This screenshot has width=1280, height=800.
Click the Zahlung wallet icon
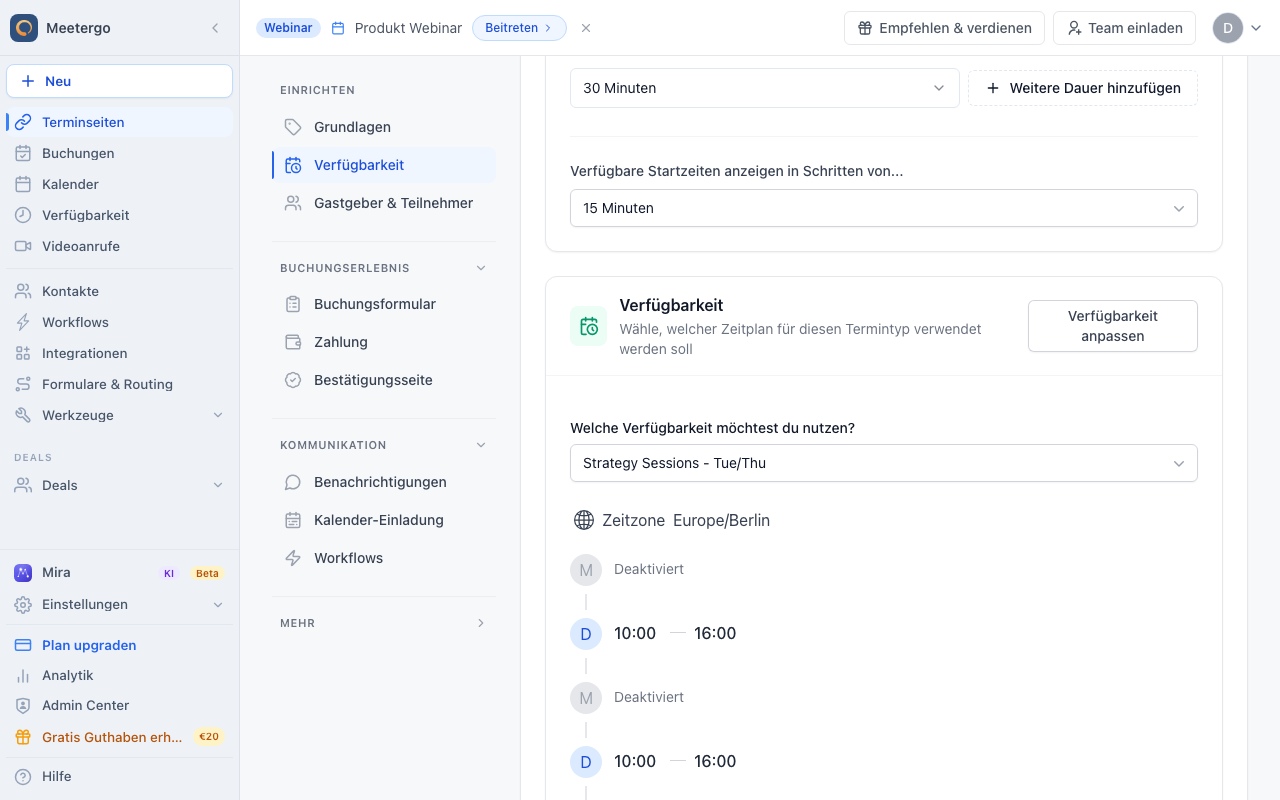click(293, 342)
